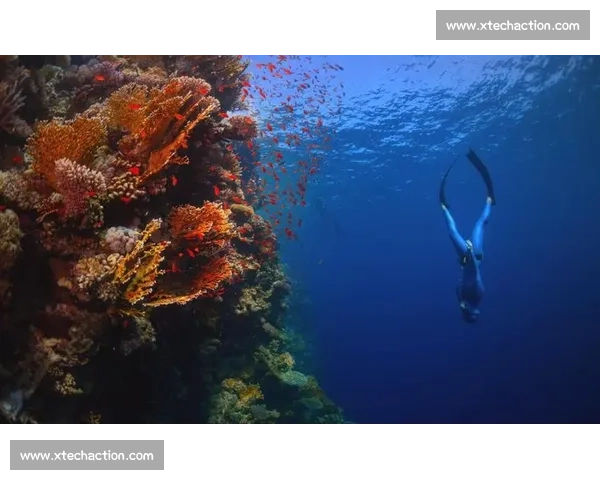Select the diver's black fins
This screenshot has height=480, width=600.
point(480,172)
